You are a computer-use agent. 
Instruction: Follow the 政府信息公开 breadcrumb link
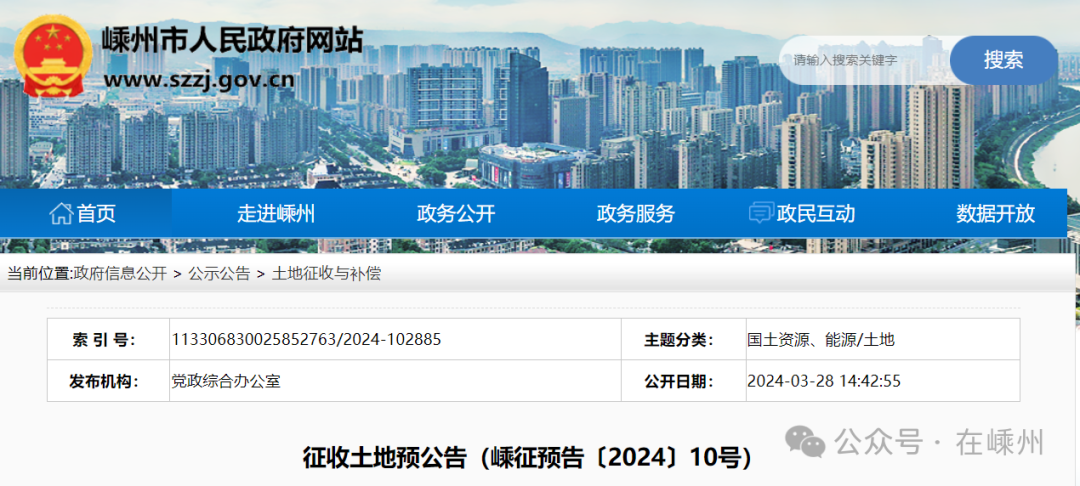[x=120, y=273]
